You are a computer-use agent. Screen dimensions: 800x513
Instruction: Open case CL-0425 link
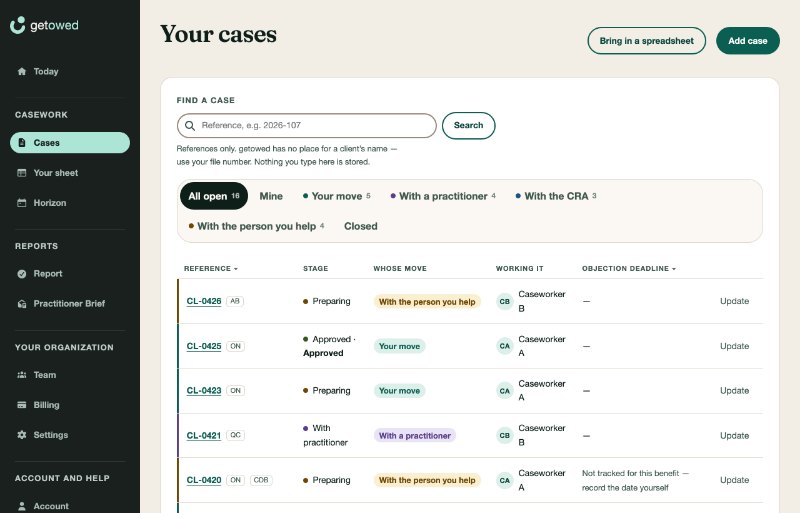click(204, 346)
